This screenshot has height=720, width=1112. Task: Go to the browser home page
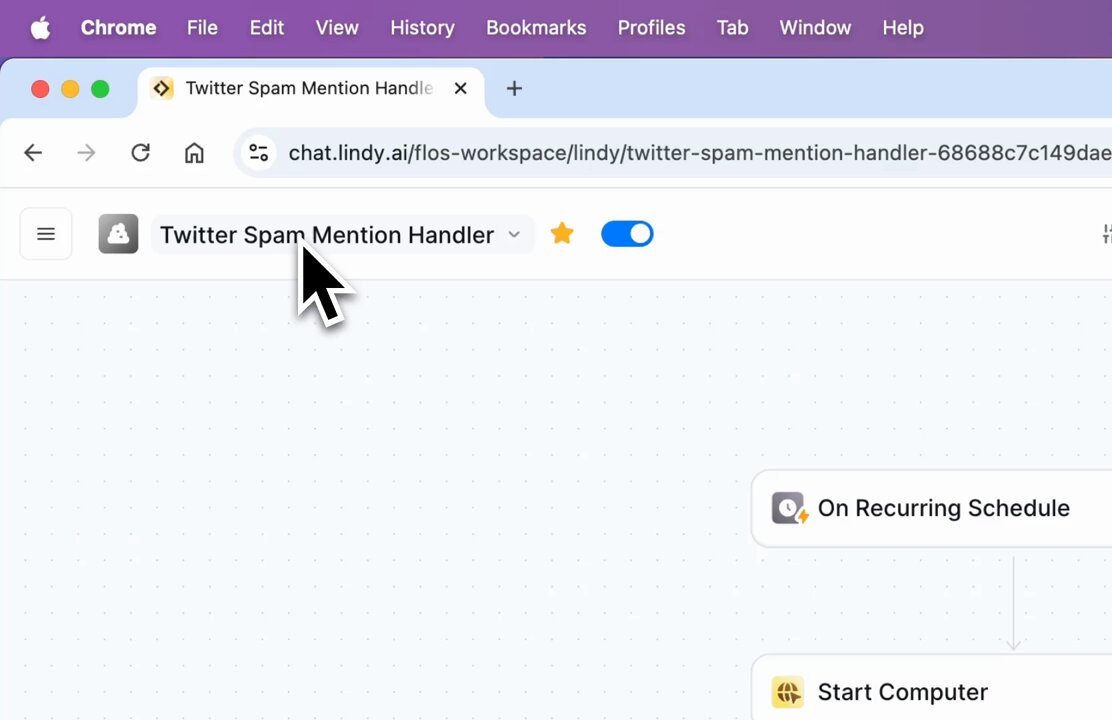pyautogui.click(x=194, y=153)
